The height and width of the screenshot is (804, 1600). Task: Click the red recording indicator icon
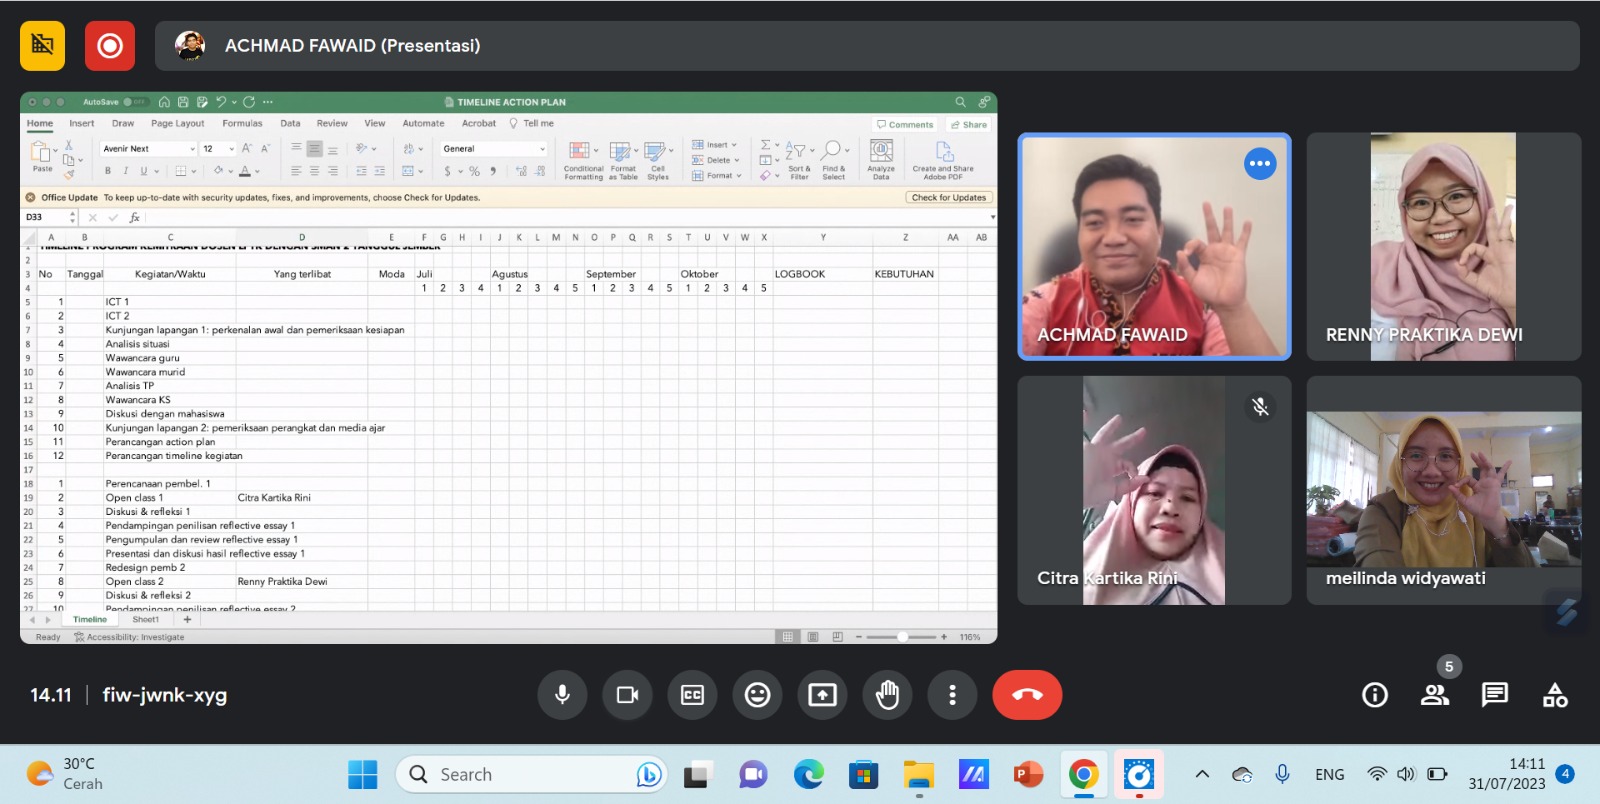pyautogui.click(x=110, y=46)
